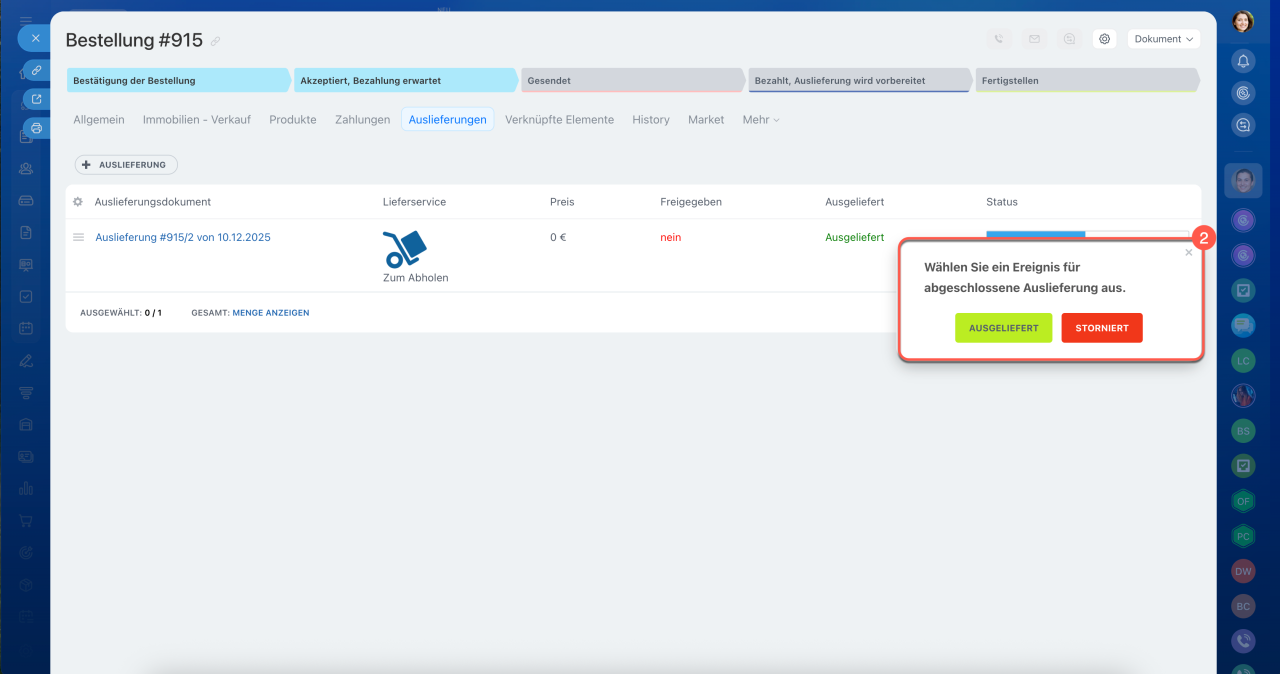Open row actions menu for Auslieferung #915/2
This screenshot has height=674, width=1280.
[x=78, y=238]
